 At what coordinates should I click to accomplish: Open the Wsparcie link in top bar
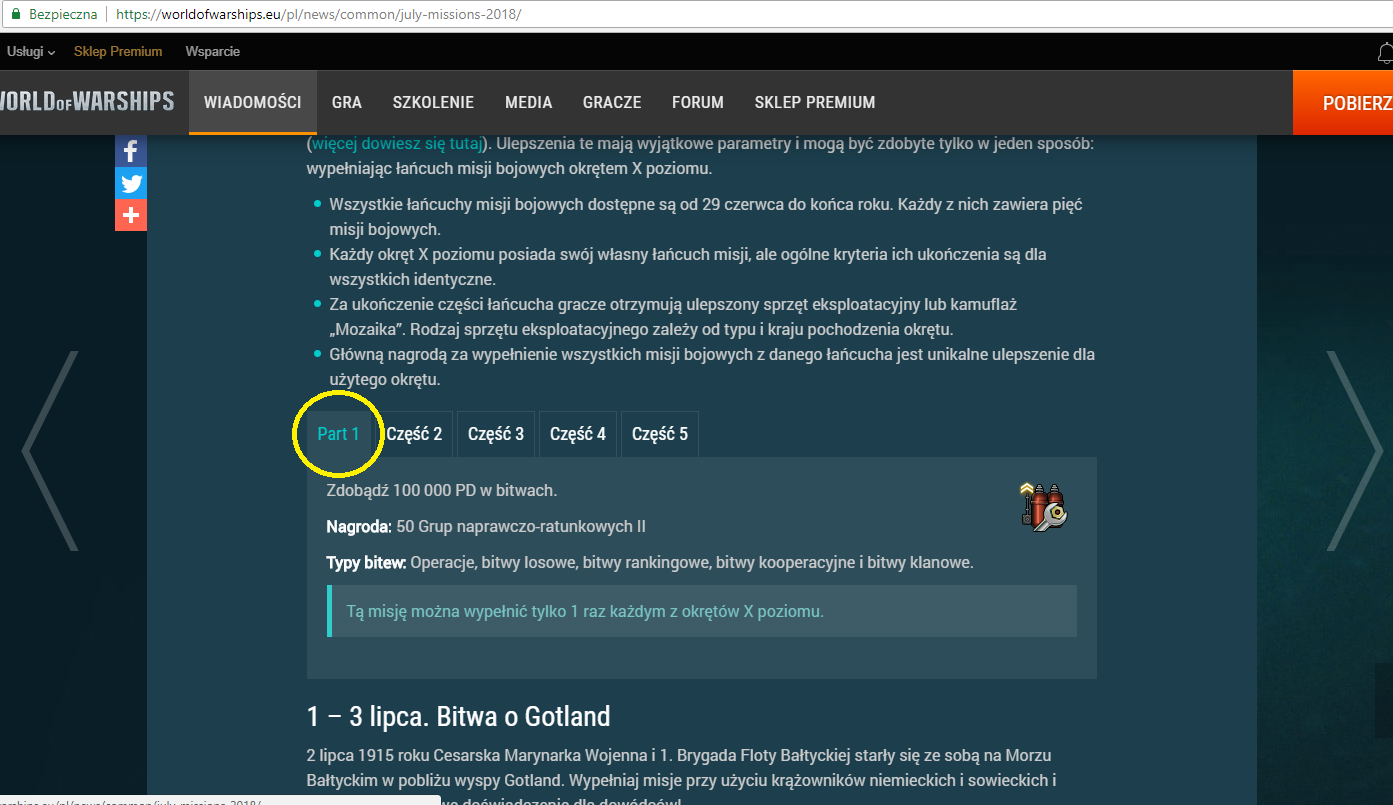coord(212,51)
